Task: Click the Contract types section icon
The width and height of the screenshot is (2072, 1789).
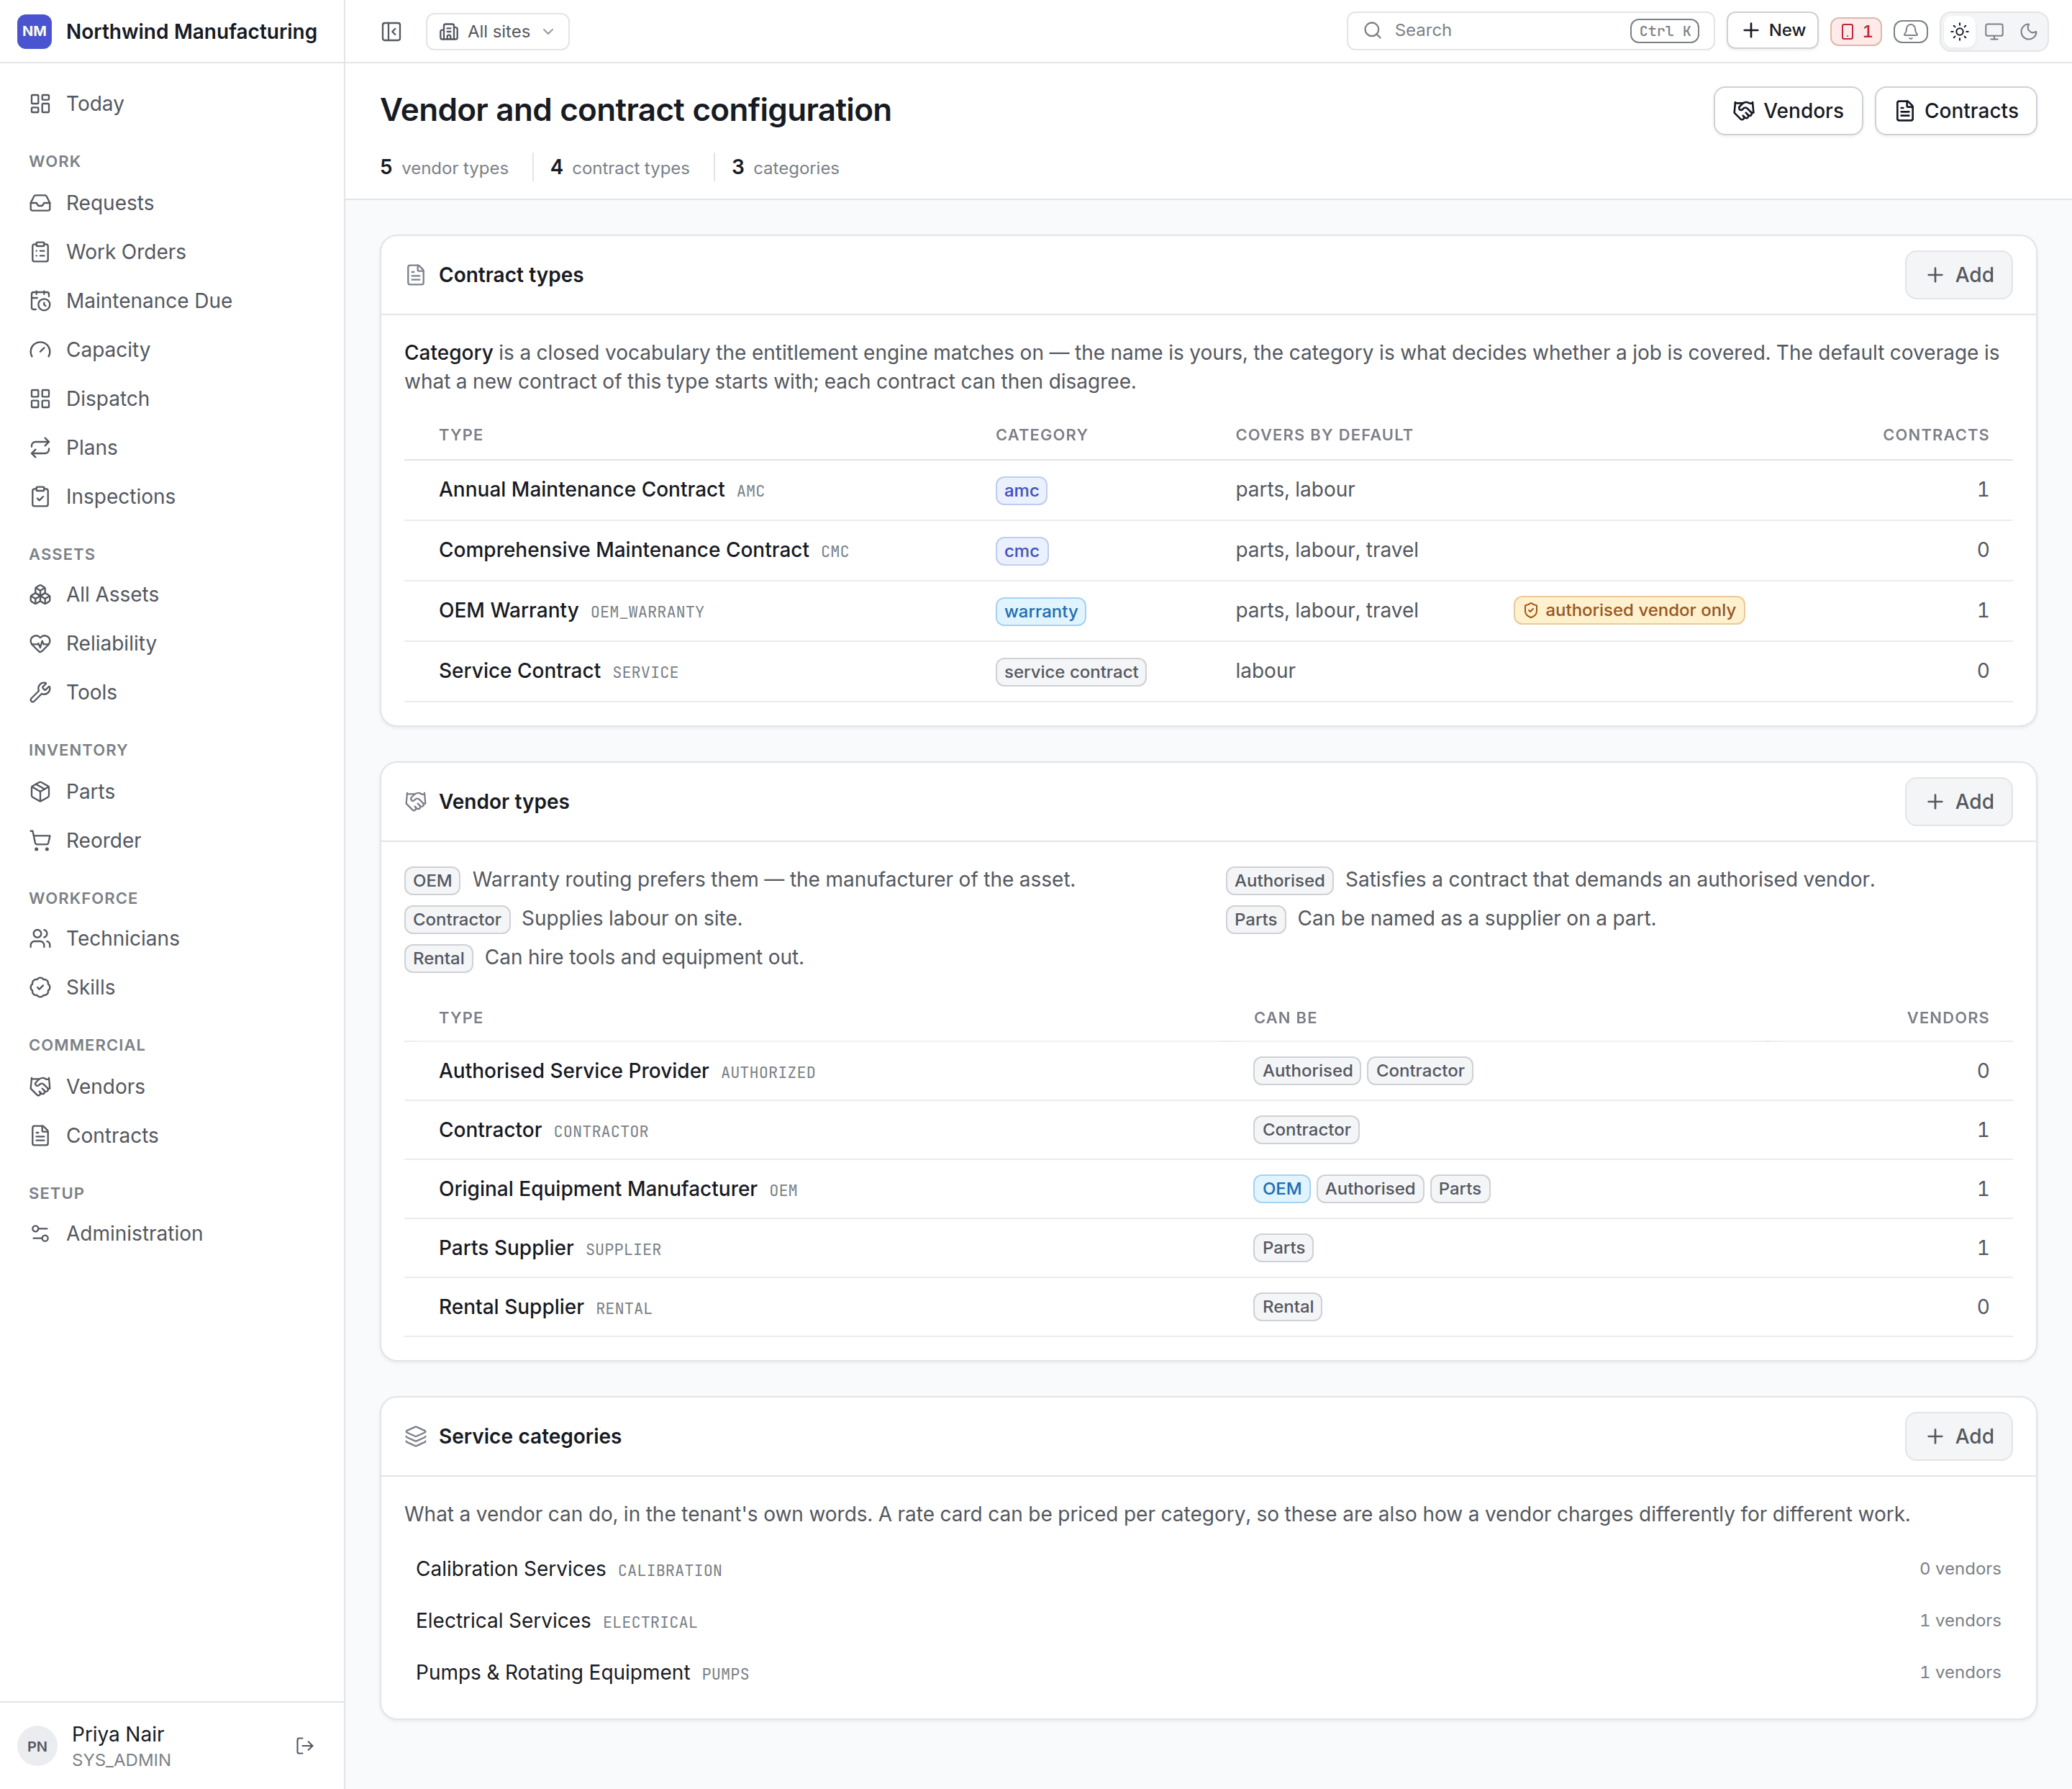Action: 416,275
